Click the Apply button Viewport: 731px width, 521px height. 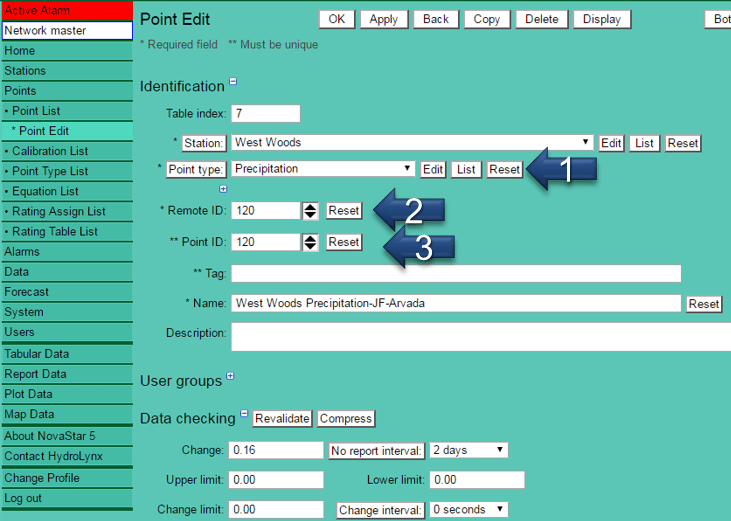(x=384, y=19)
